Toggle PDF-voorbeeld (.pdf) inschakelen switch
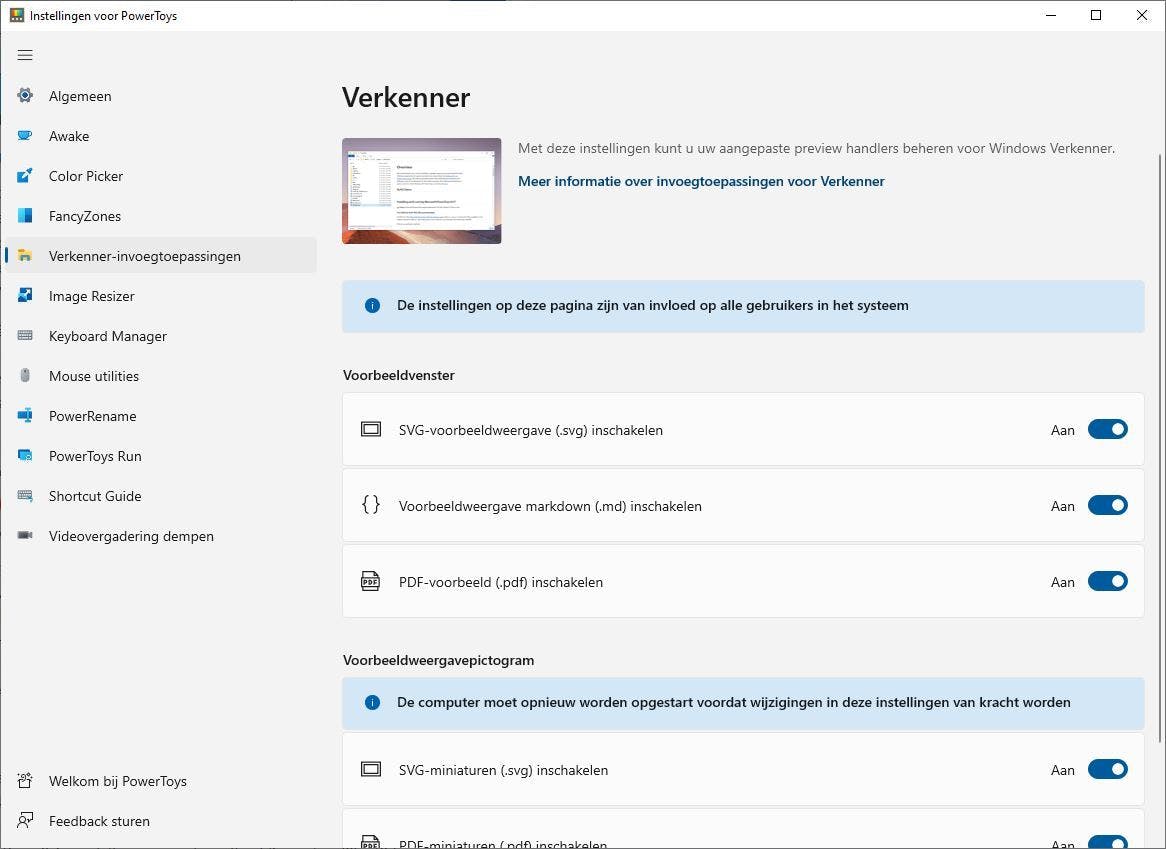 click(x=1107, y=582)
